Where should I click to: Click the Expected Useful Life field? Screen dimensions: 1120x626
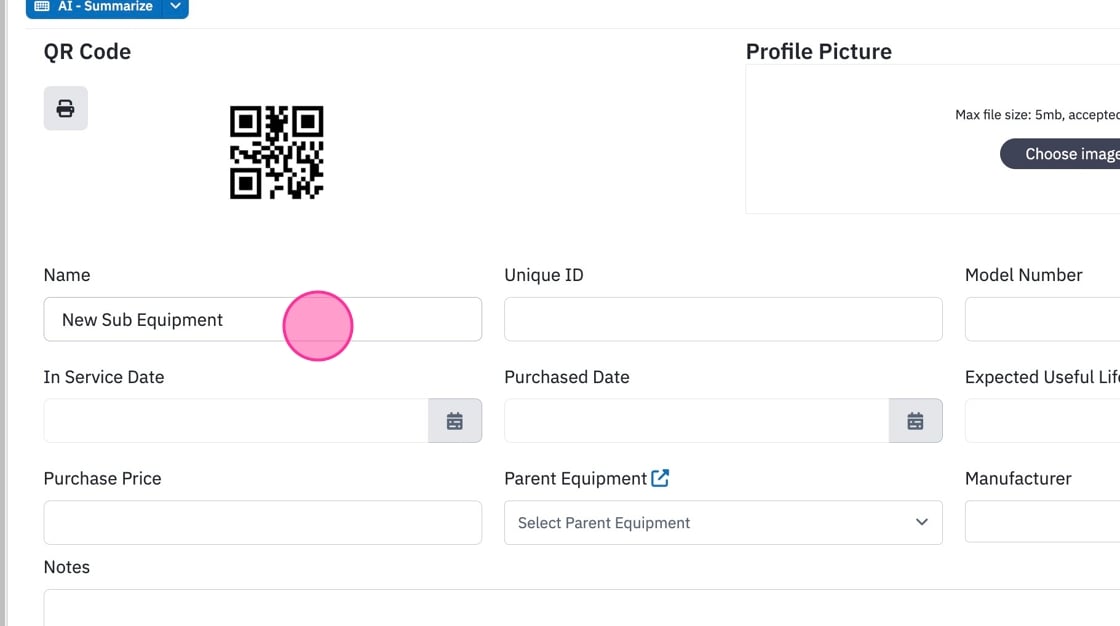click(1043, 421)
